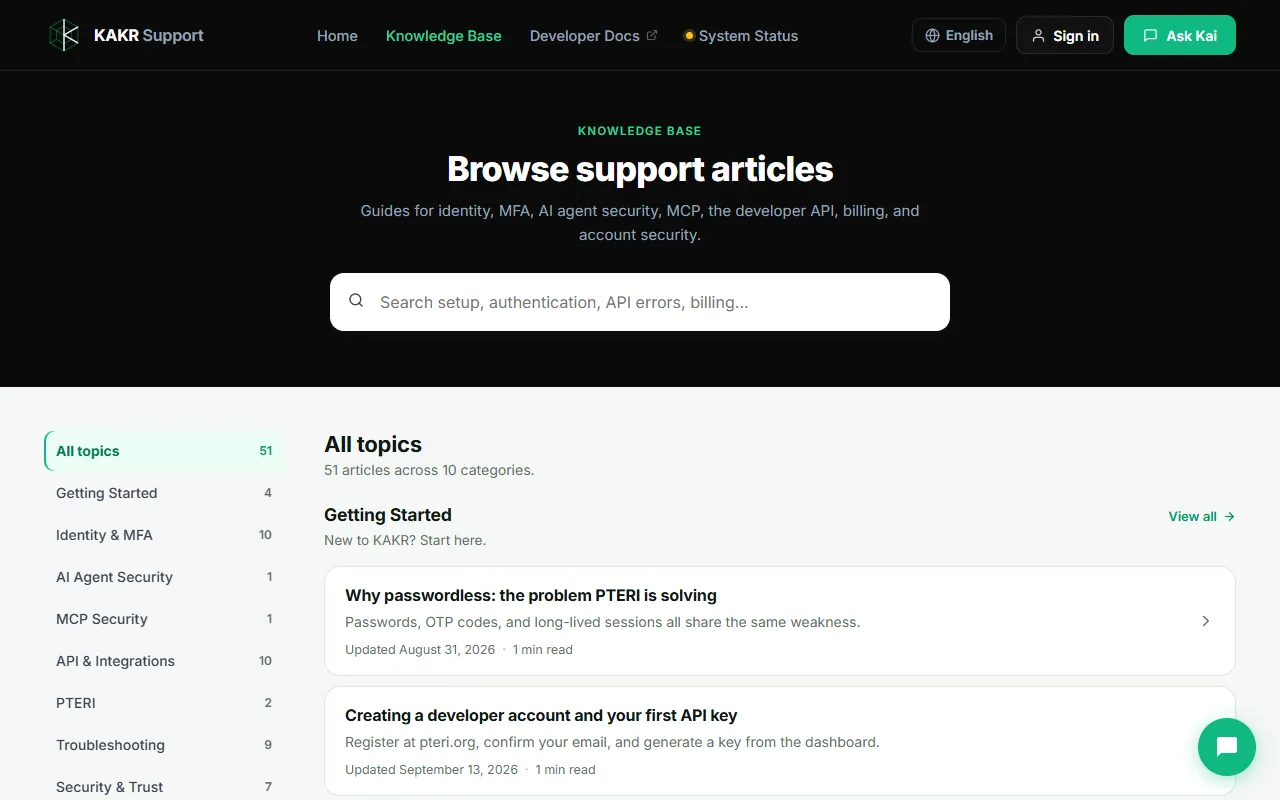Click 'Why passwordless: the problem PTERI is solving' title

[x=531, y=596]
